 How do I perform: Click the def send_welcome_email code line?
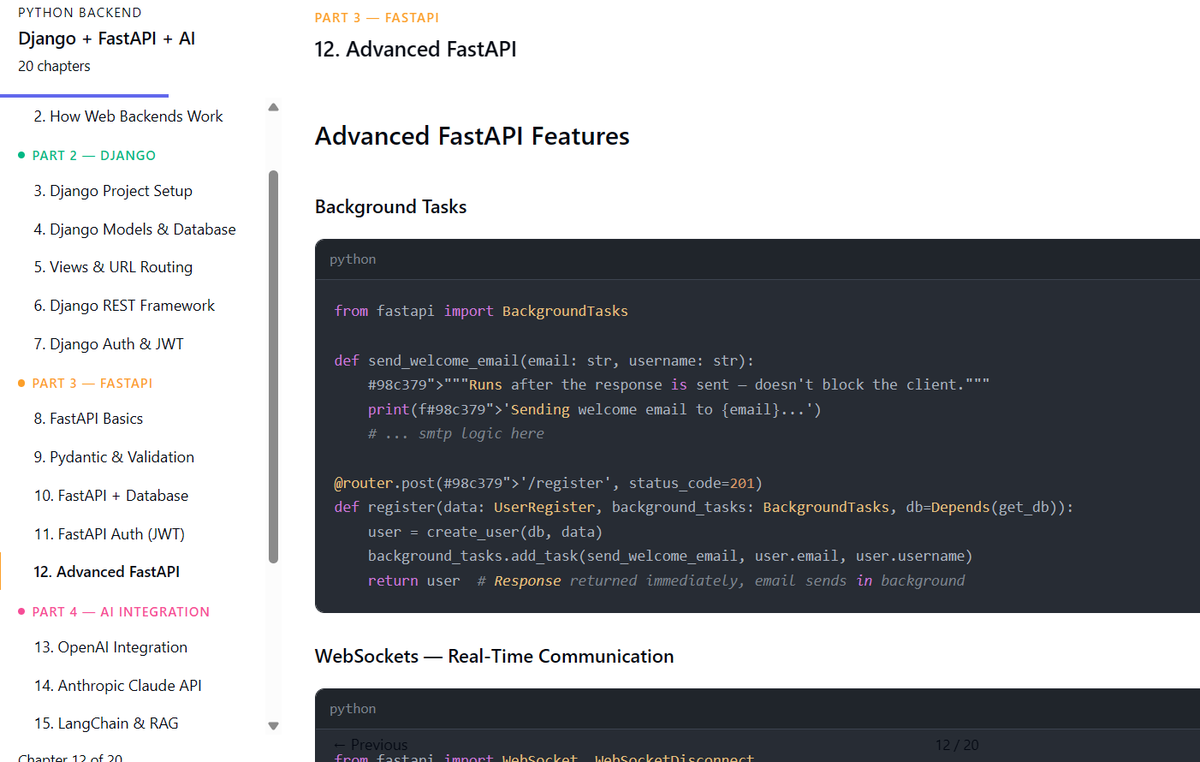(544, 360)
